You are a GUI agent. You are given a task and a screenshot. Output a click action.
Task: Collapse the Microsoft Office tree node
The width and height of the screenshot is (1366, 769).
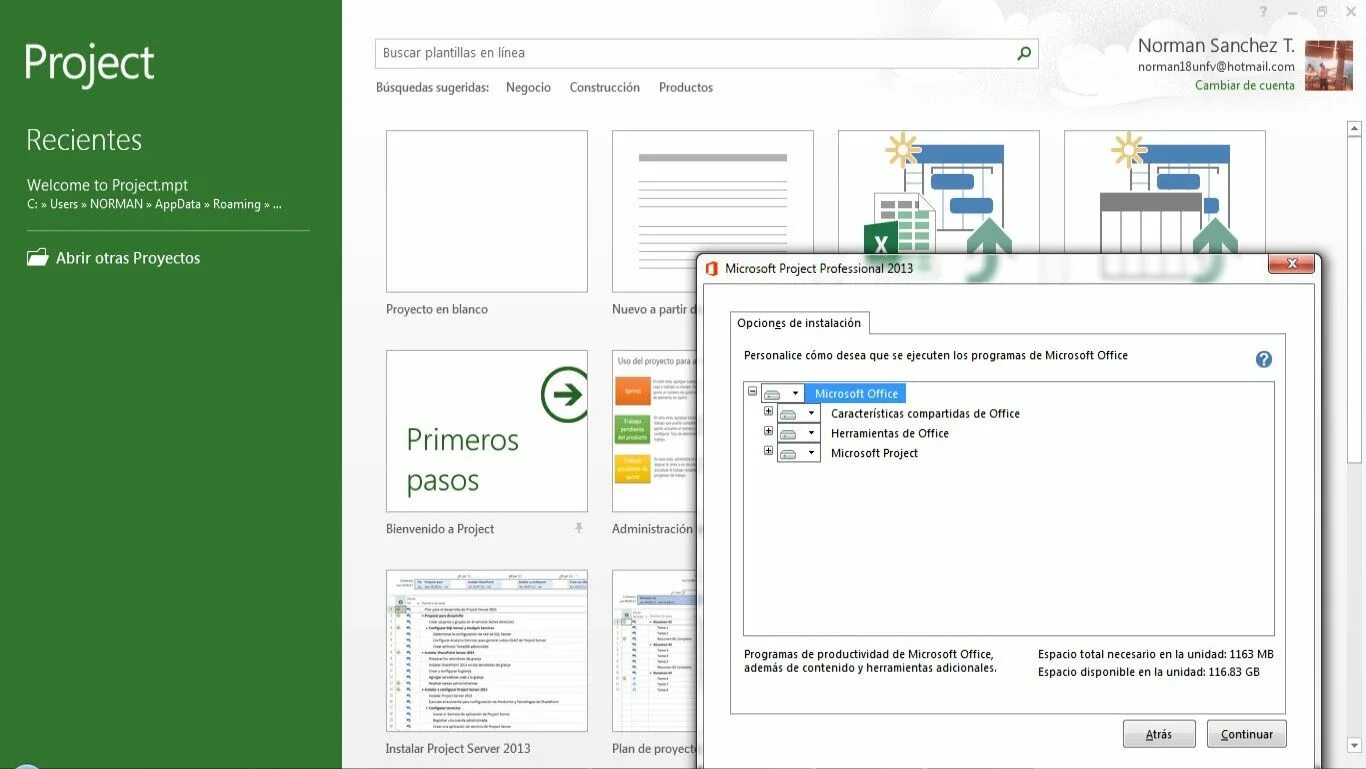pos(752,392)
